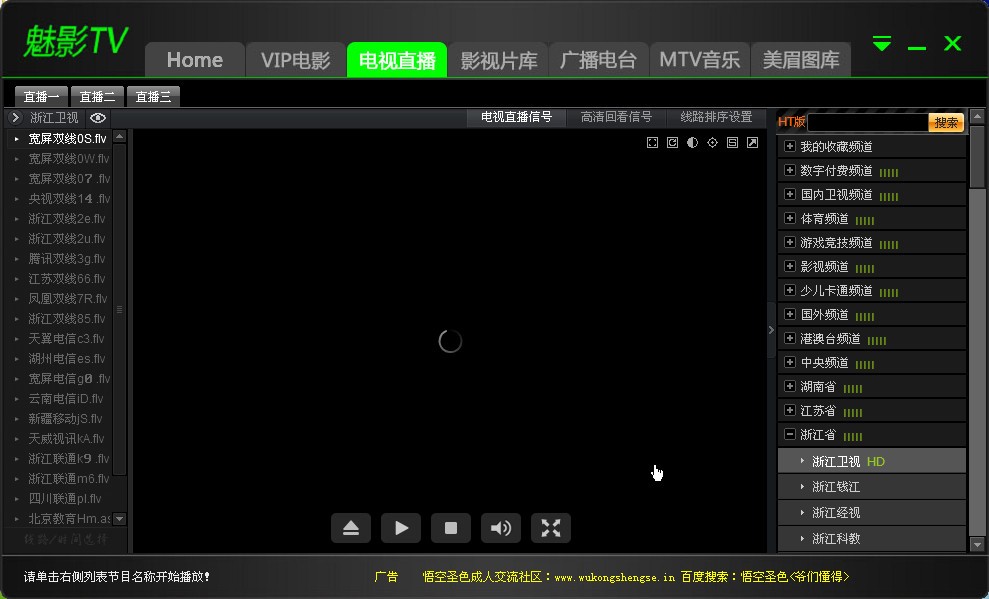
Task: Click the crosshair centering icon above the video
Action: pos(712,142)
